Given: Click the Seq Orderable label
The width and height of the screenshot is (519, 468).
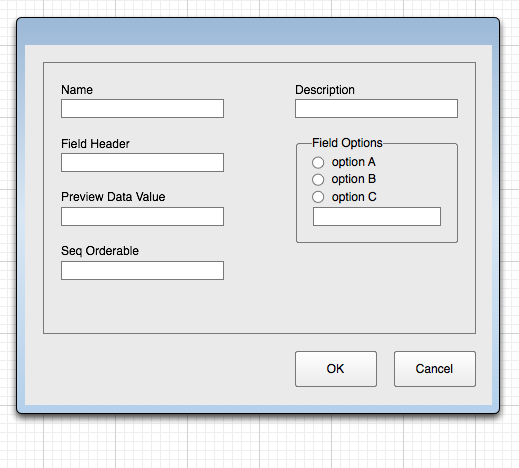Looking at the screenshot, I should coord(100,251).
